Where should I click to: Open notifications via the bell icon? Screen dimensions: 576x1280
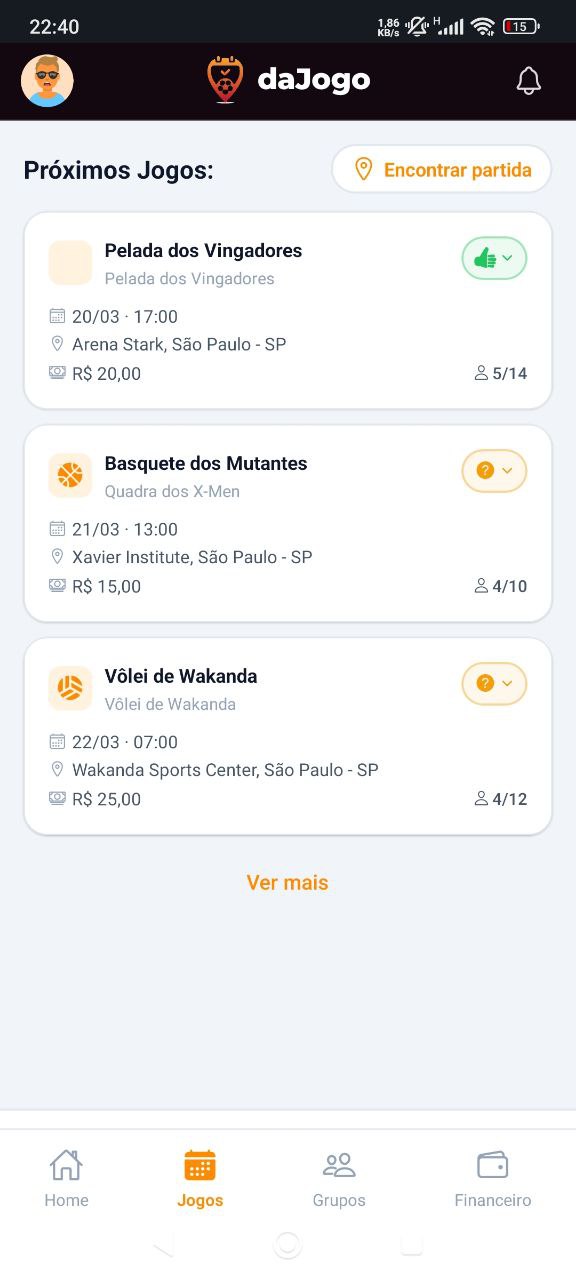coord(529,80)
